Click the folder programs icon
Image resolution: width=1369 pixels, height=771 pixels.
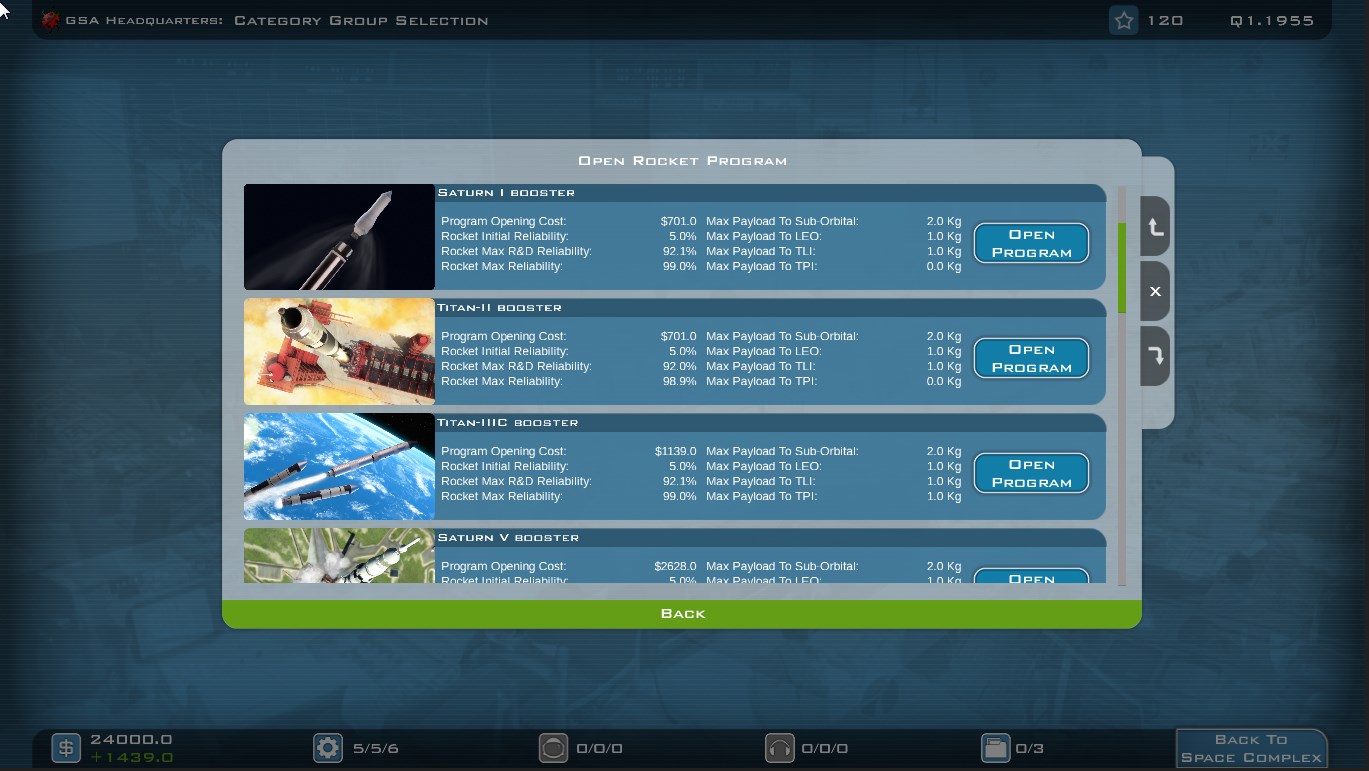click(995, 748)
